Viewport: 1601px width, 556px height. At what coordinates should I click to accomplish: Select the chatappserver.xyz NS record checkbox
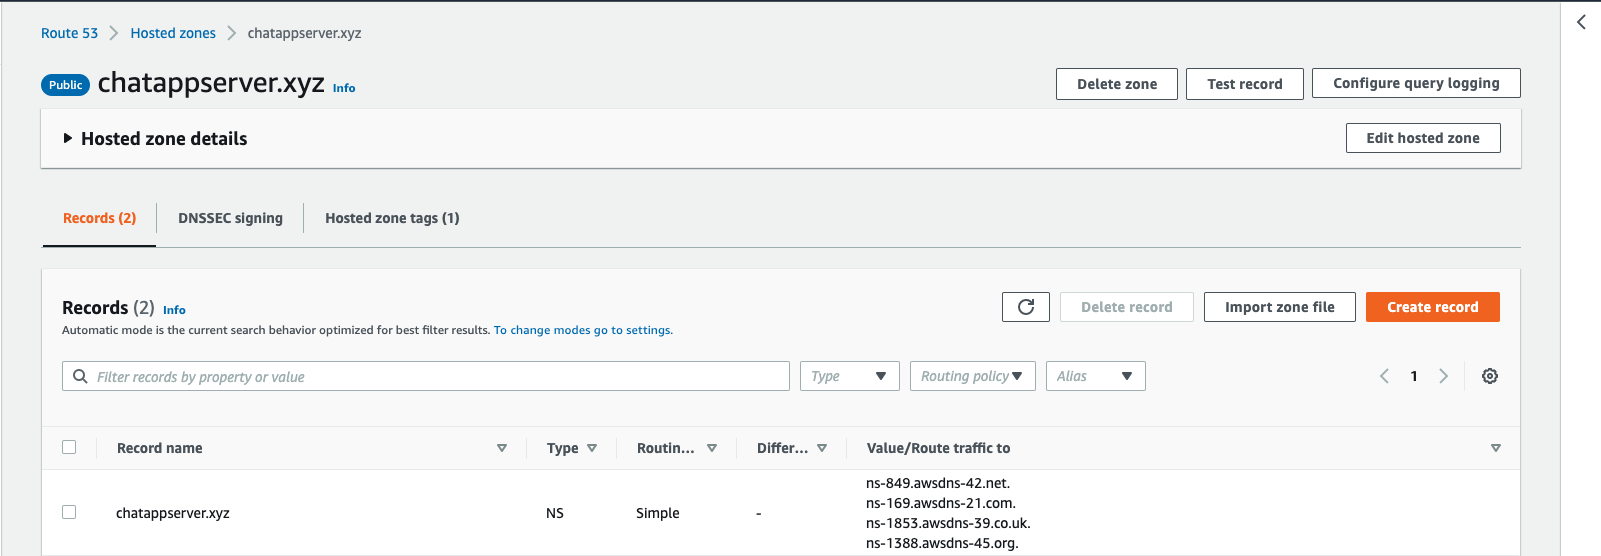tap(69, 512)
